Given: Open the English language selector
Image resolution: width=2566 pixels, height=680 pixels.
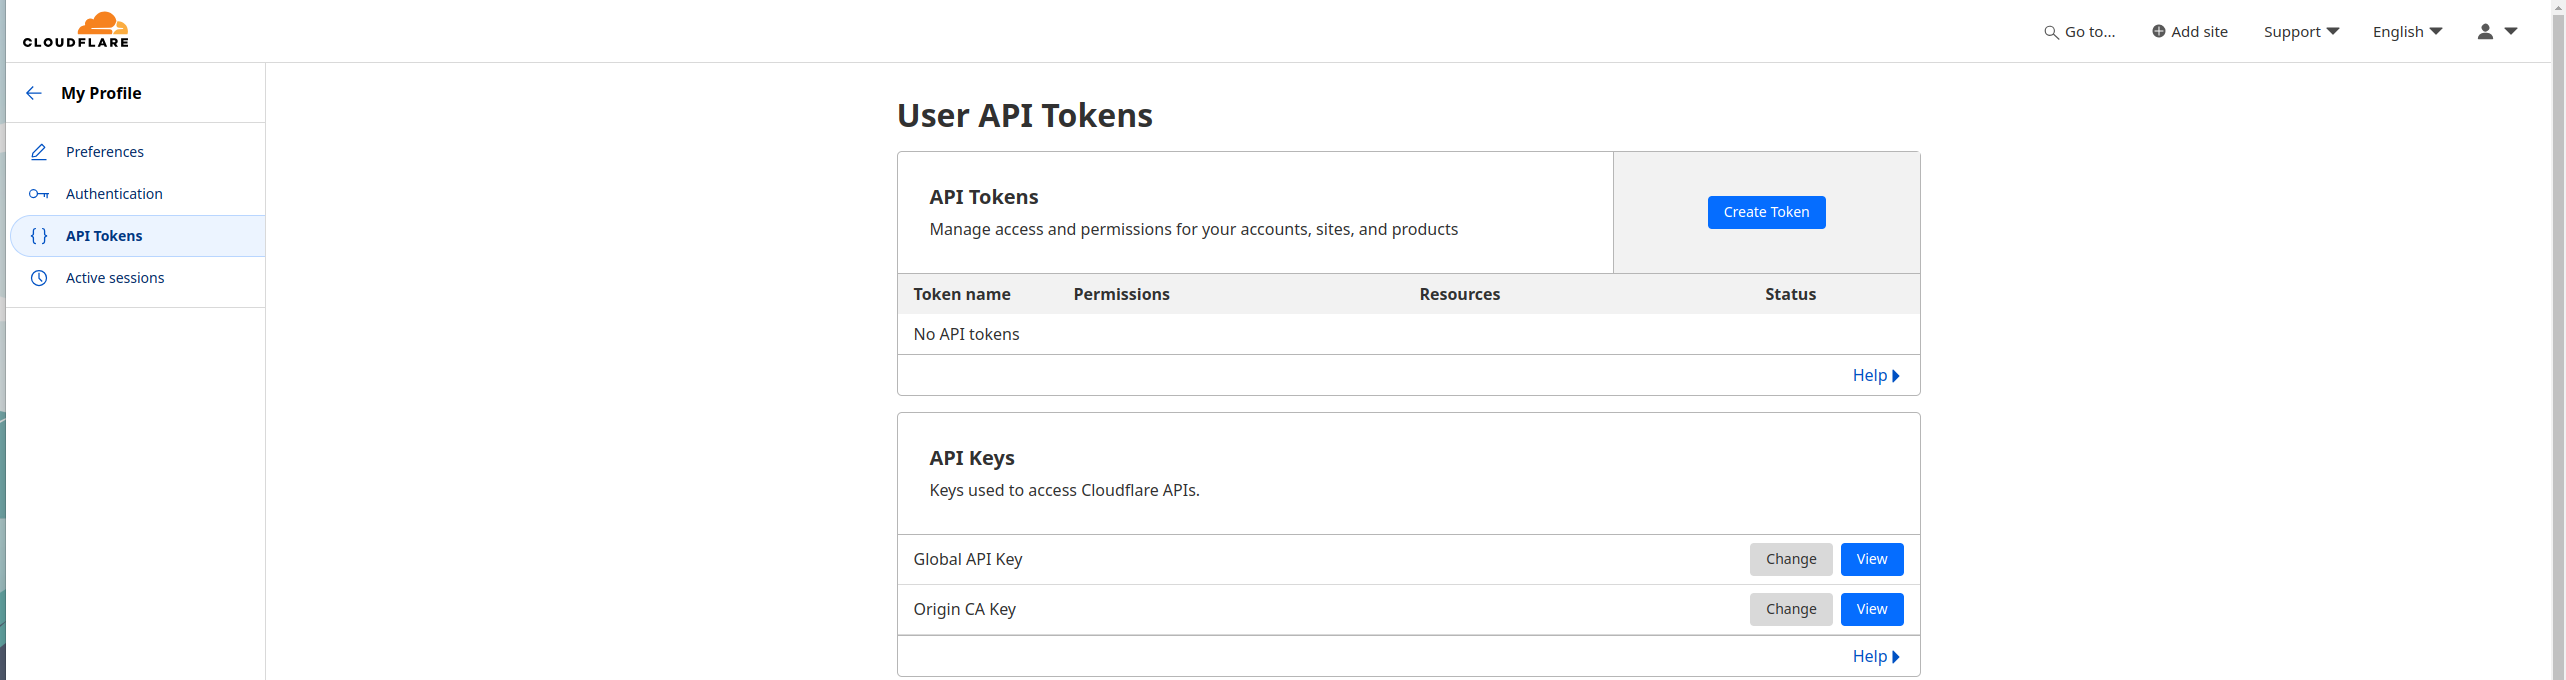Looking at the screenshot, I should point(2406,32).
